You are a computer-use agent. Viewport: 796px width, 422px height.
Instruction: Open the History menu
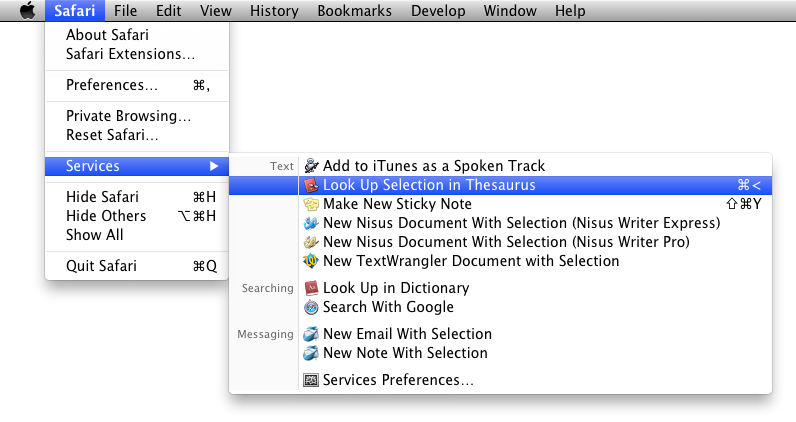point(274,11)
